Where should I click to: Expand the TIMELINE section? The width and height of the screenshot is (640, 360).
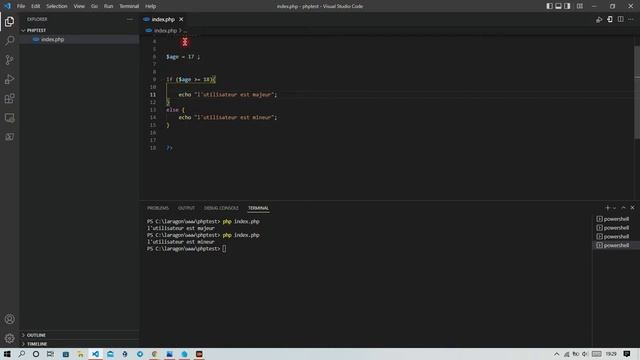pos(79,344)
